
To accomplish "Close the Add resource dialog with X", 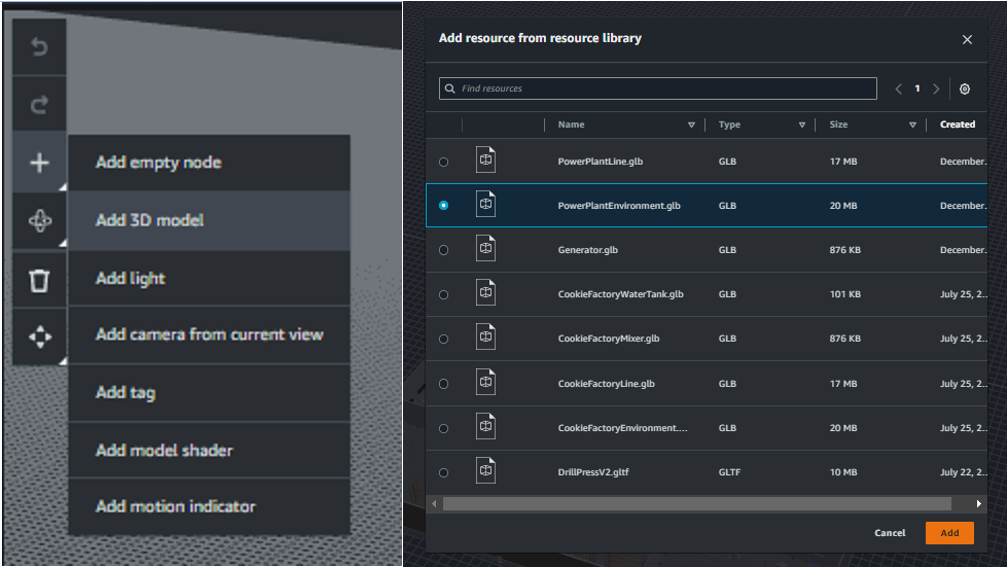I will 967,40.
